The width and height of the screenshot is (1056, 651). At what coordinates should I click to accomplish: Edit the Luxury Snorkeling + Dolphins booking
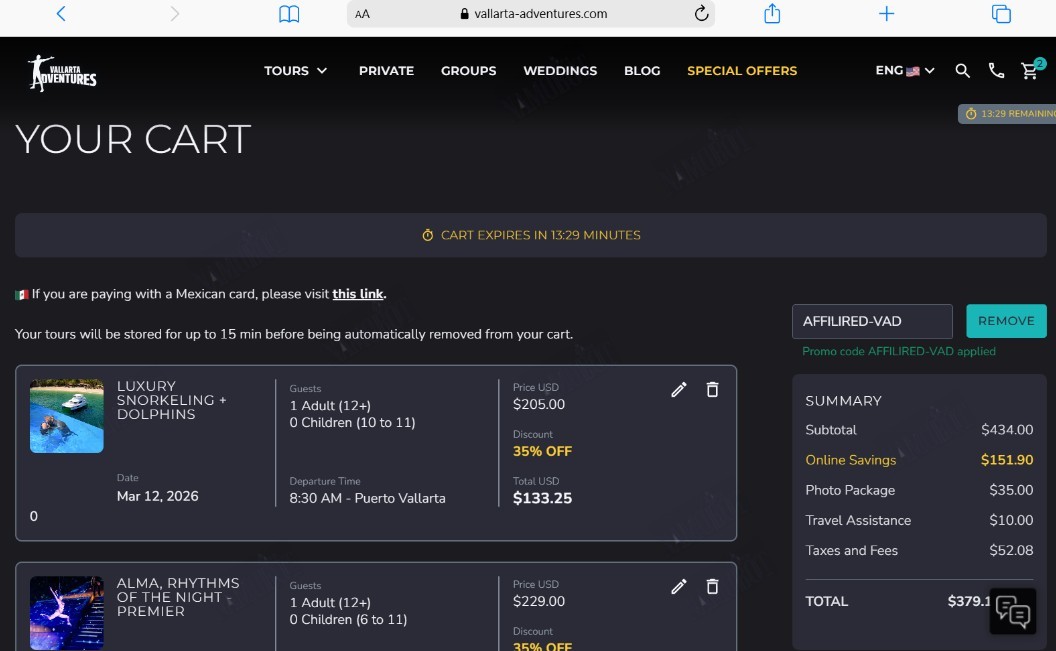click(x=679, y=390)
